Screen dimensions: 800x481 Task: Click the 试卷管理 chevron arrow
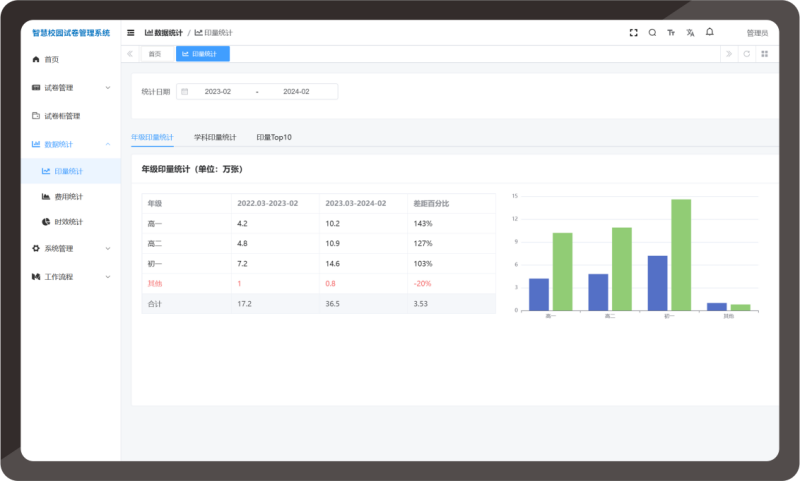pos(108,88)
